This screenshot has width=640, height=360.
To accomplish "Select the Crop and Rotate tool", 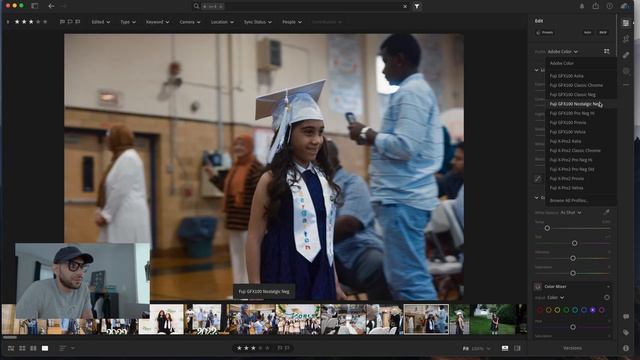I will pos(626,39).
